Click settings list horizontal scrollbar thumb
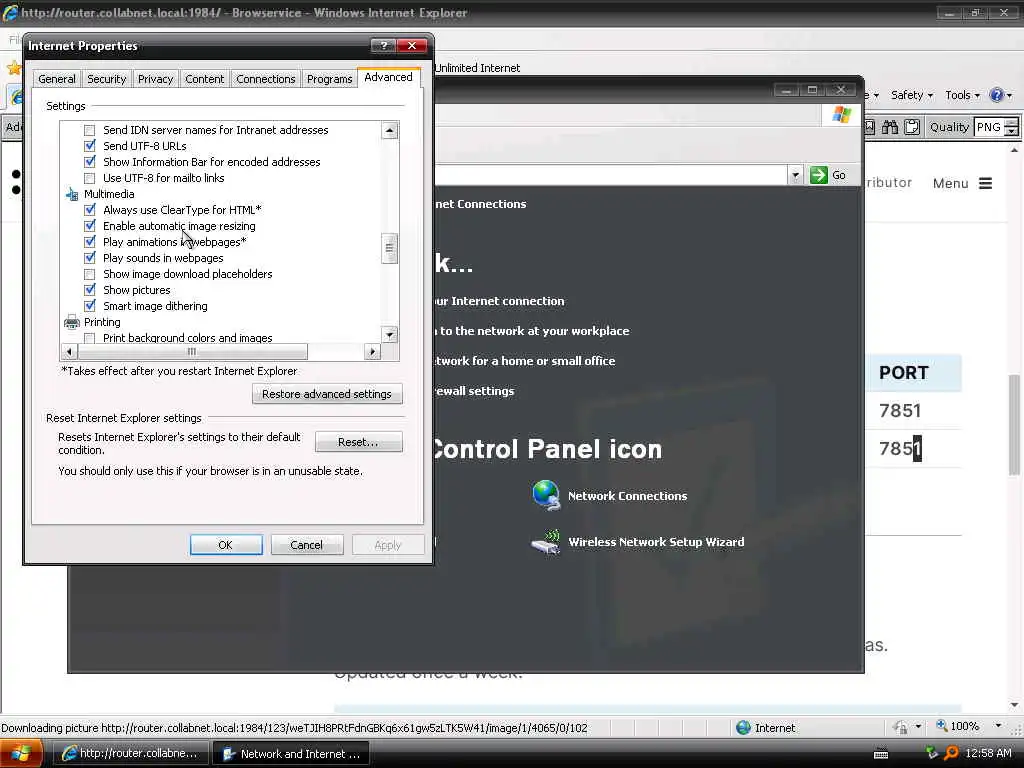 point(192,352)
